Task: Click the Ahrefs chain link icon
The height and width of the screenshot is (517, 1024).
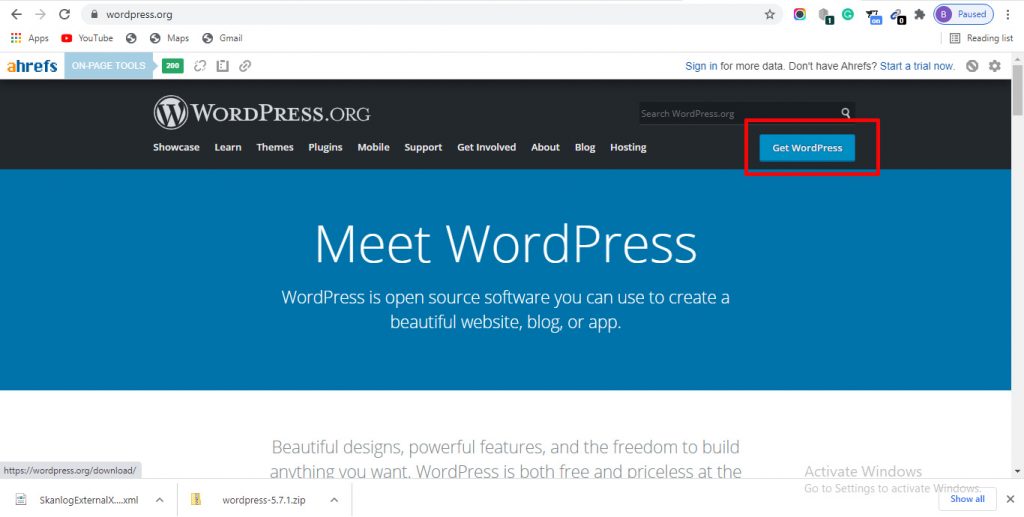Action: click(x=245, y=66)
